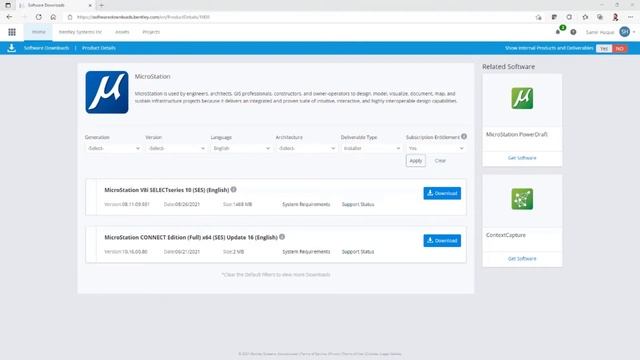640x360 pixels.
Task: Open the Subscription Entitlement dropdown
Action: pos(436,148)
